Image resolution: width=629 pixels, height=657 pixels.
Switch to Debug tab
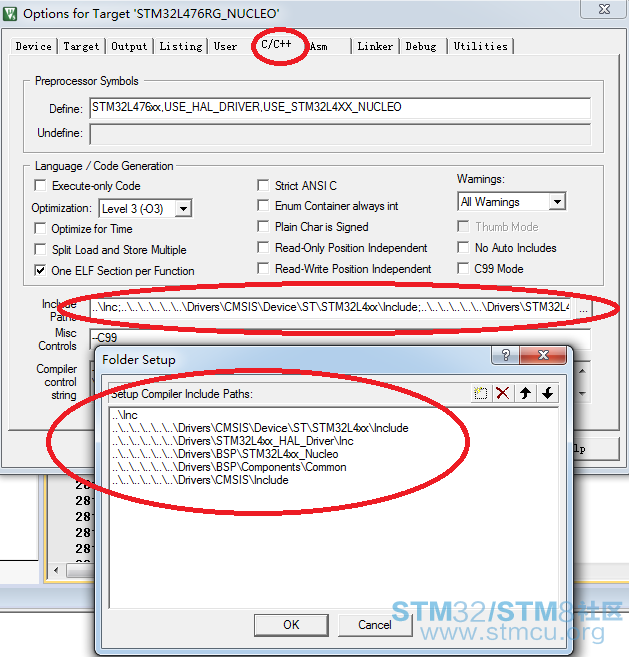421,46
